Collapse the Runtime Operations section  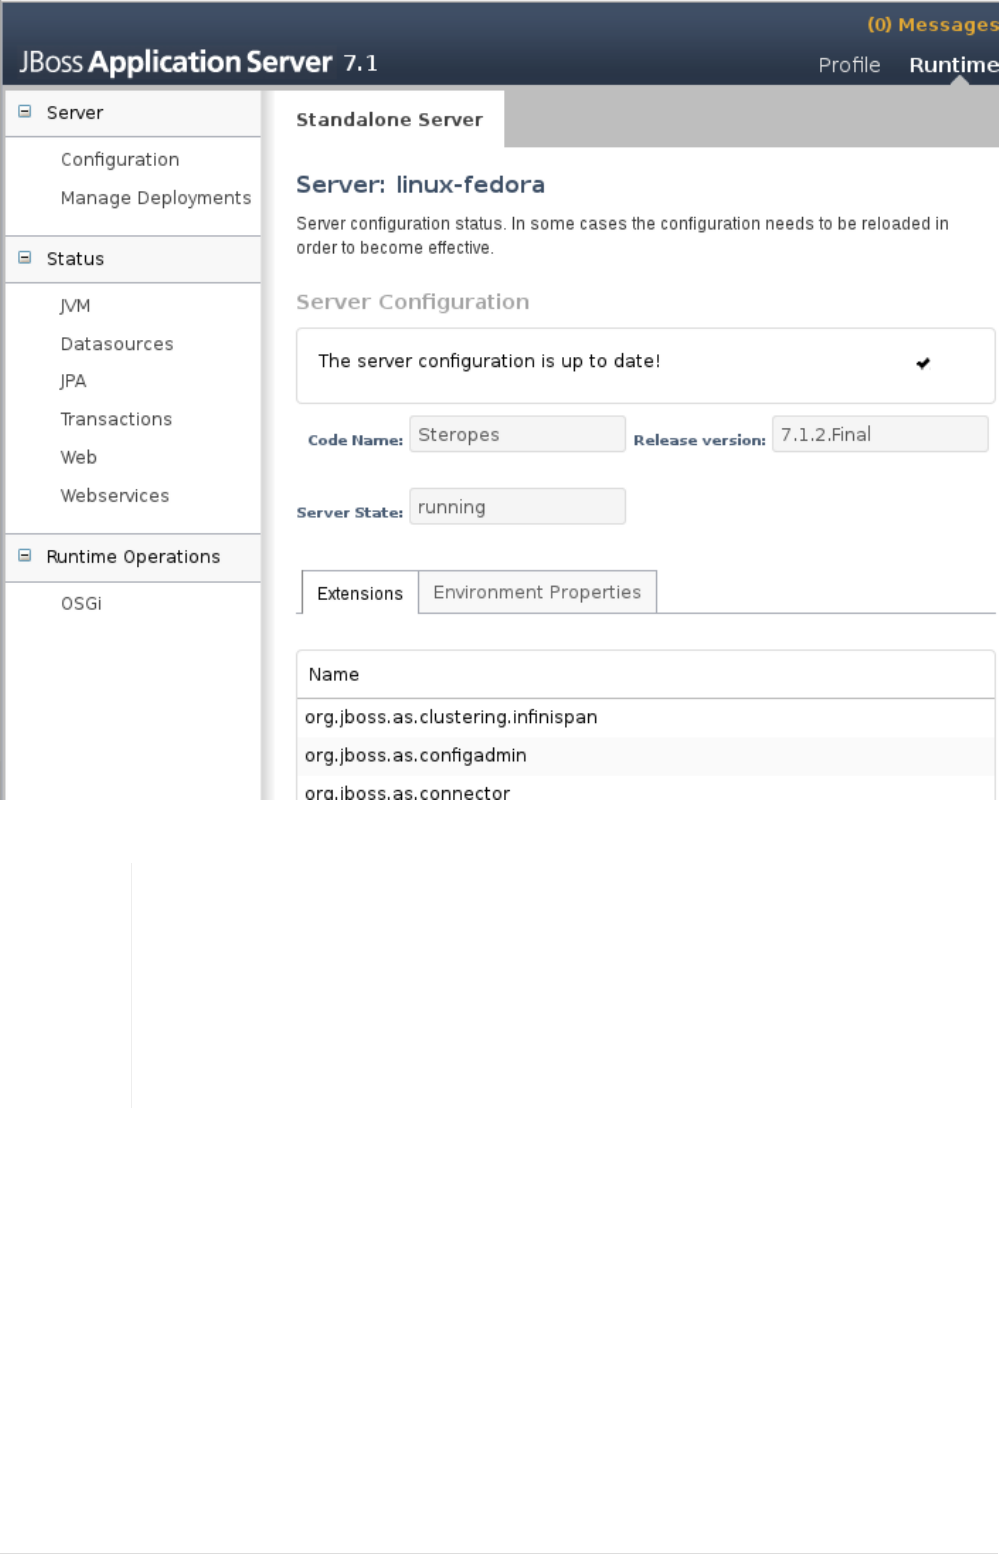[25, 556]
